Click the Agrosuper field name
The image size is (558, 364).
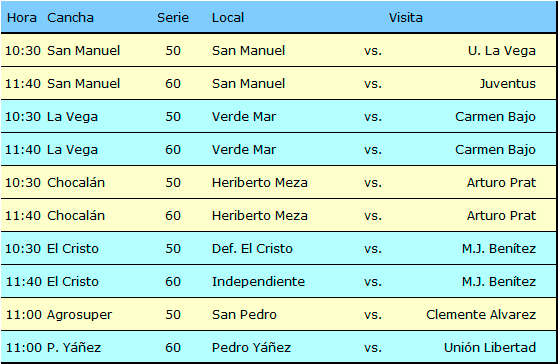(79, 315)
